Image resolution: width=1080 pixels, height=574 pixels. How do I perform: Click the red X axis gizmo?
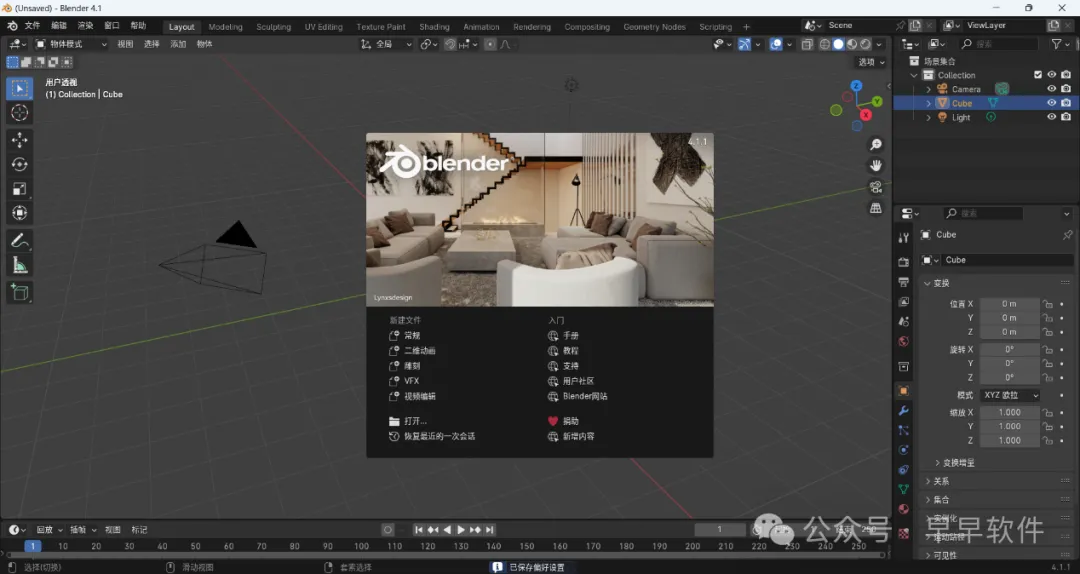tap(866, 115)
